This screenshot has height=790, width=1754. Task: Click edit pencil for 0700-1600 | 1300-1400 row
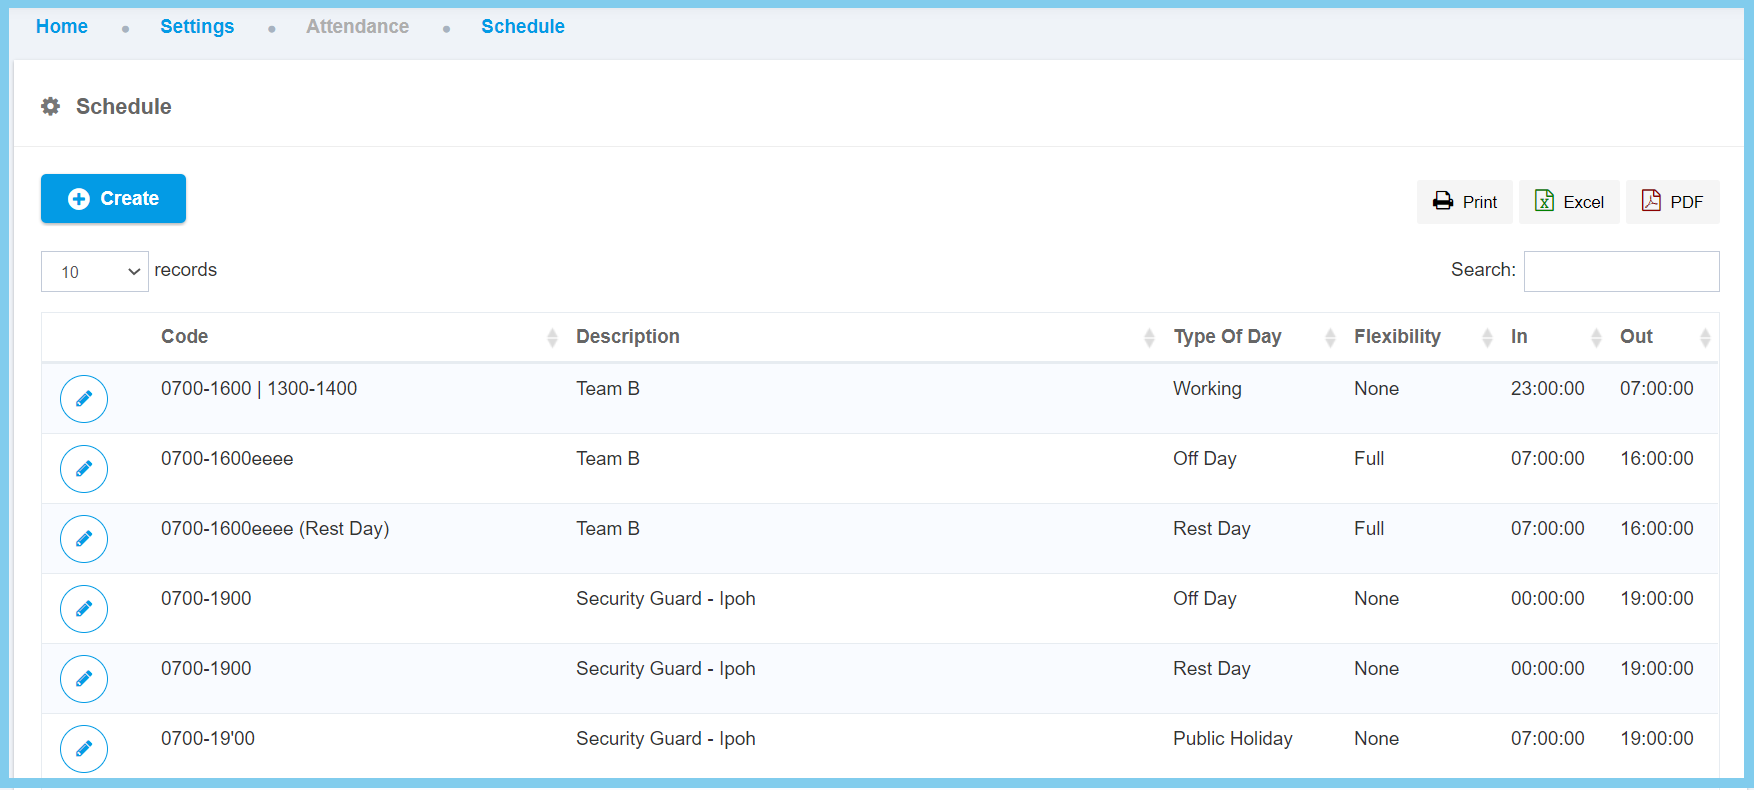[x=84, y=399]
